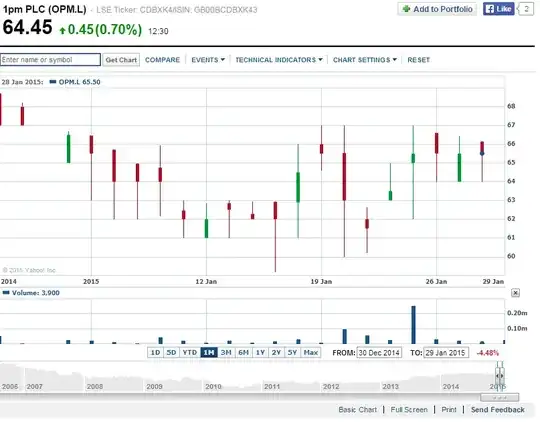
Task: Click the blue marker dot on last candle
Action: click(x=482, y=153)
